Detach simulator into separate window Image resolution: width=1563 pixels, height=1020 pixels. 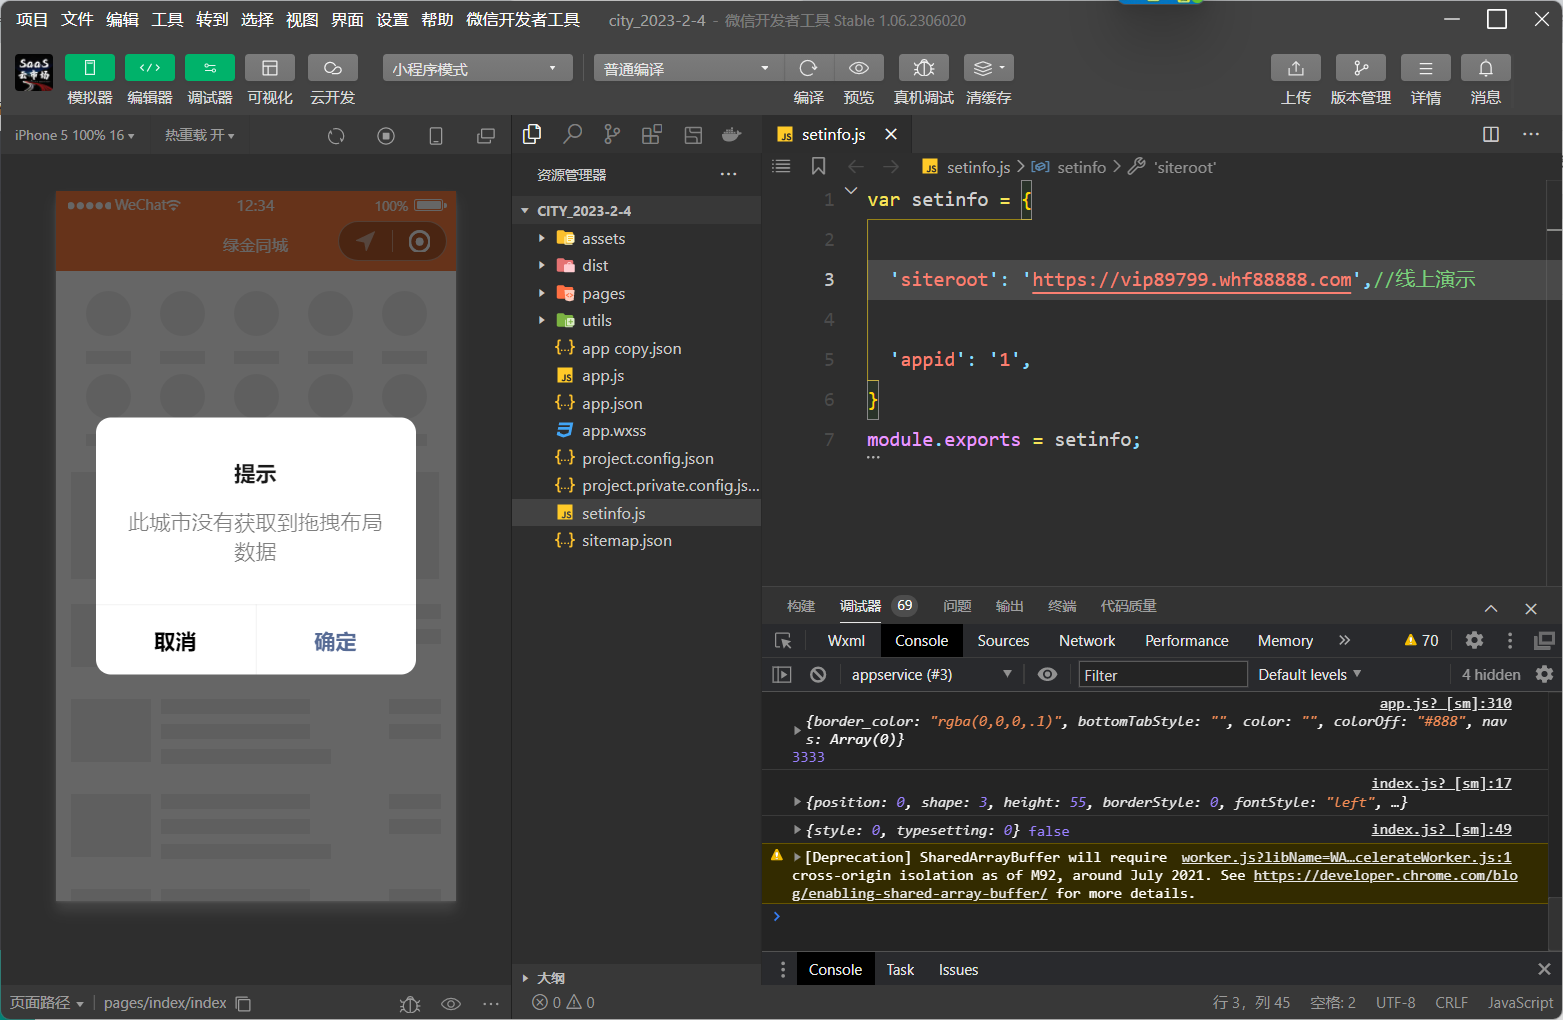point(486,136)
